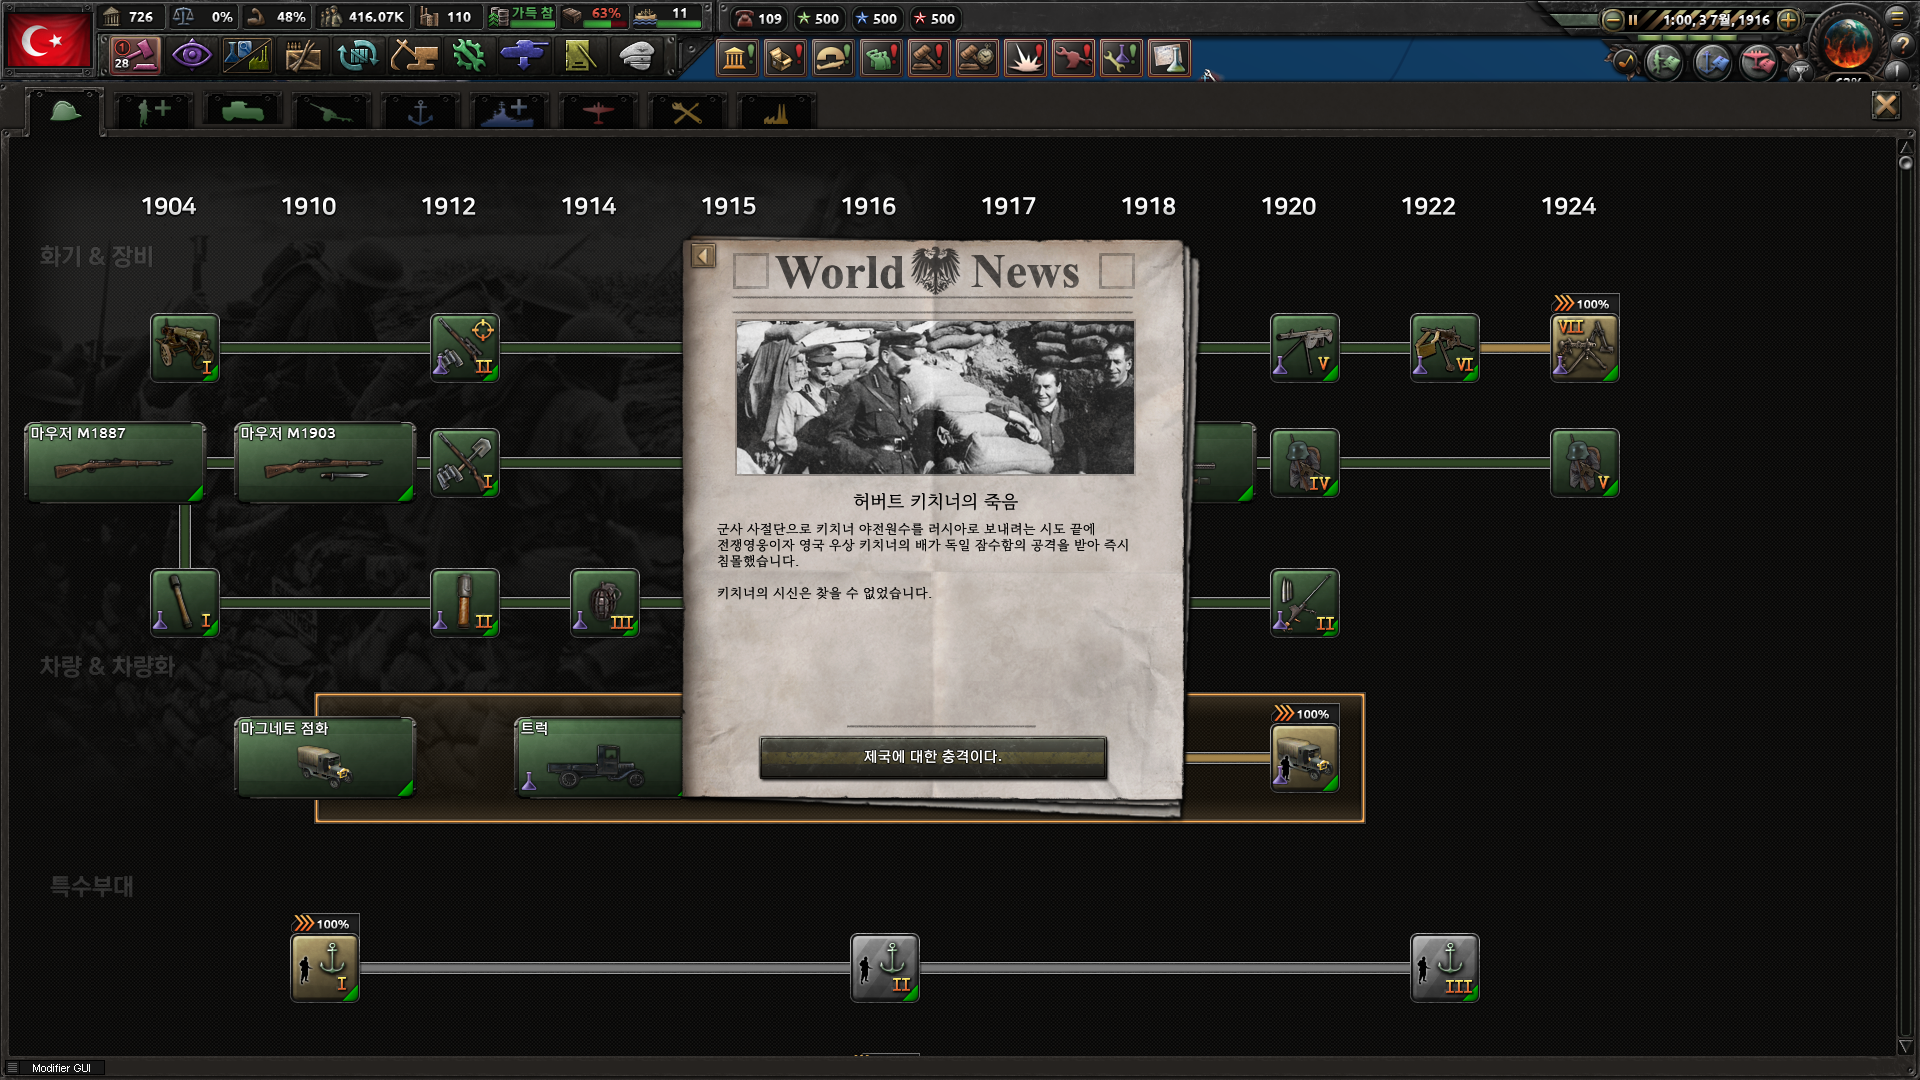
Task: Open the teal circular arrows icon
Action: [x=357, y=55]
